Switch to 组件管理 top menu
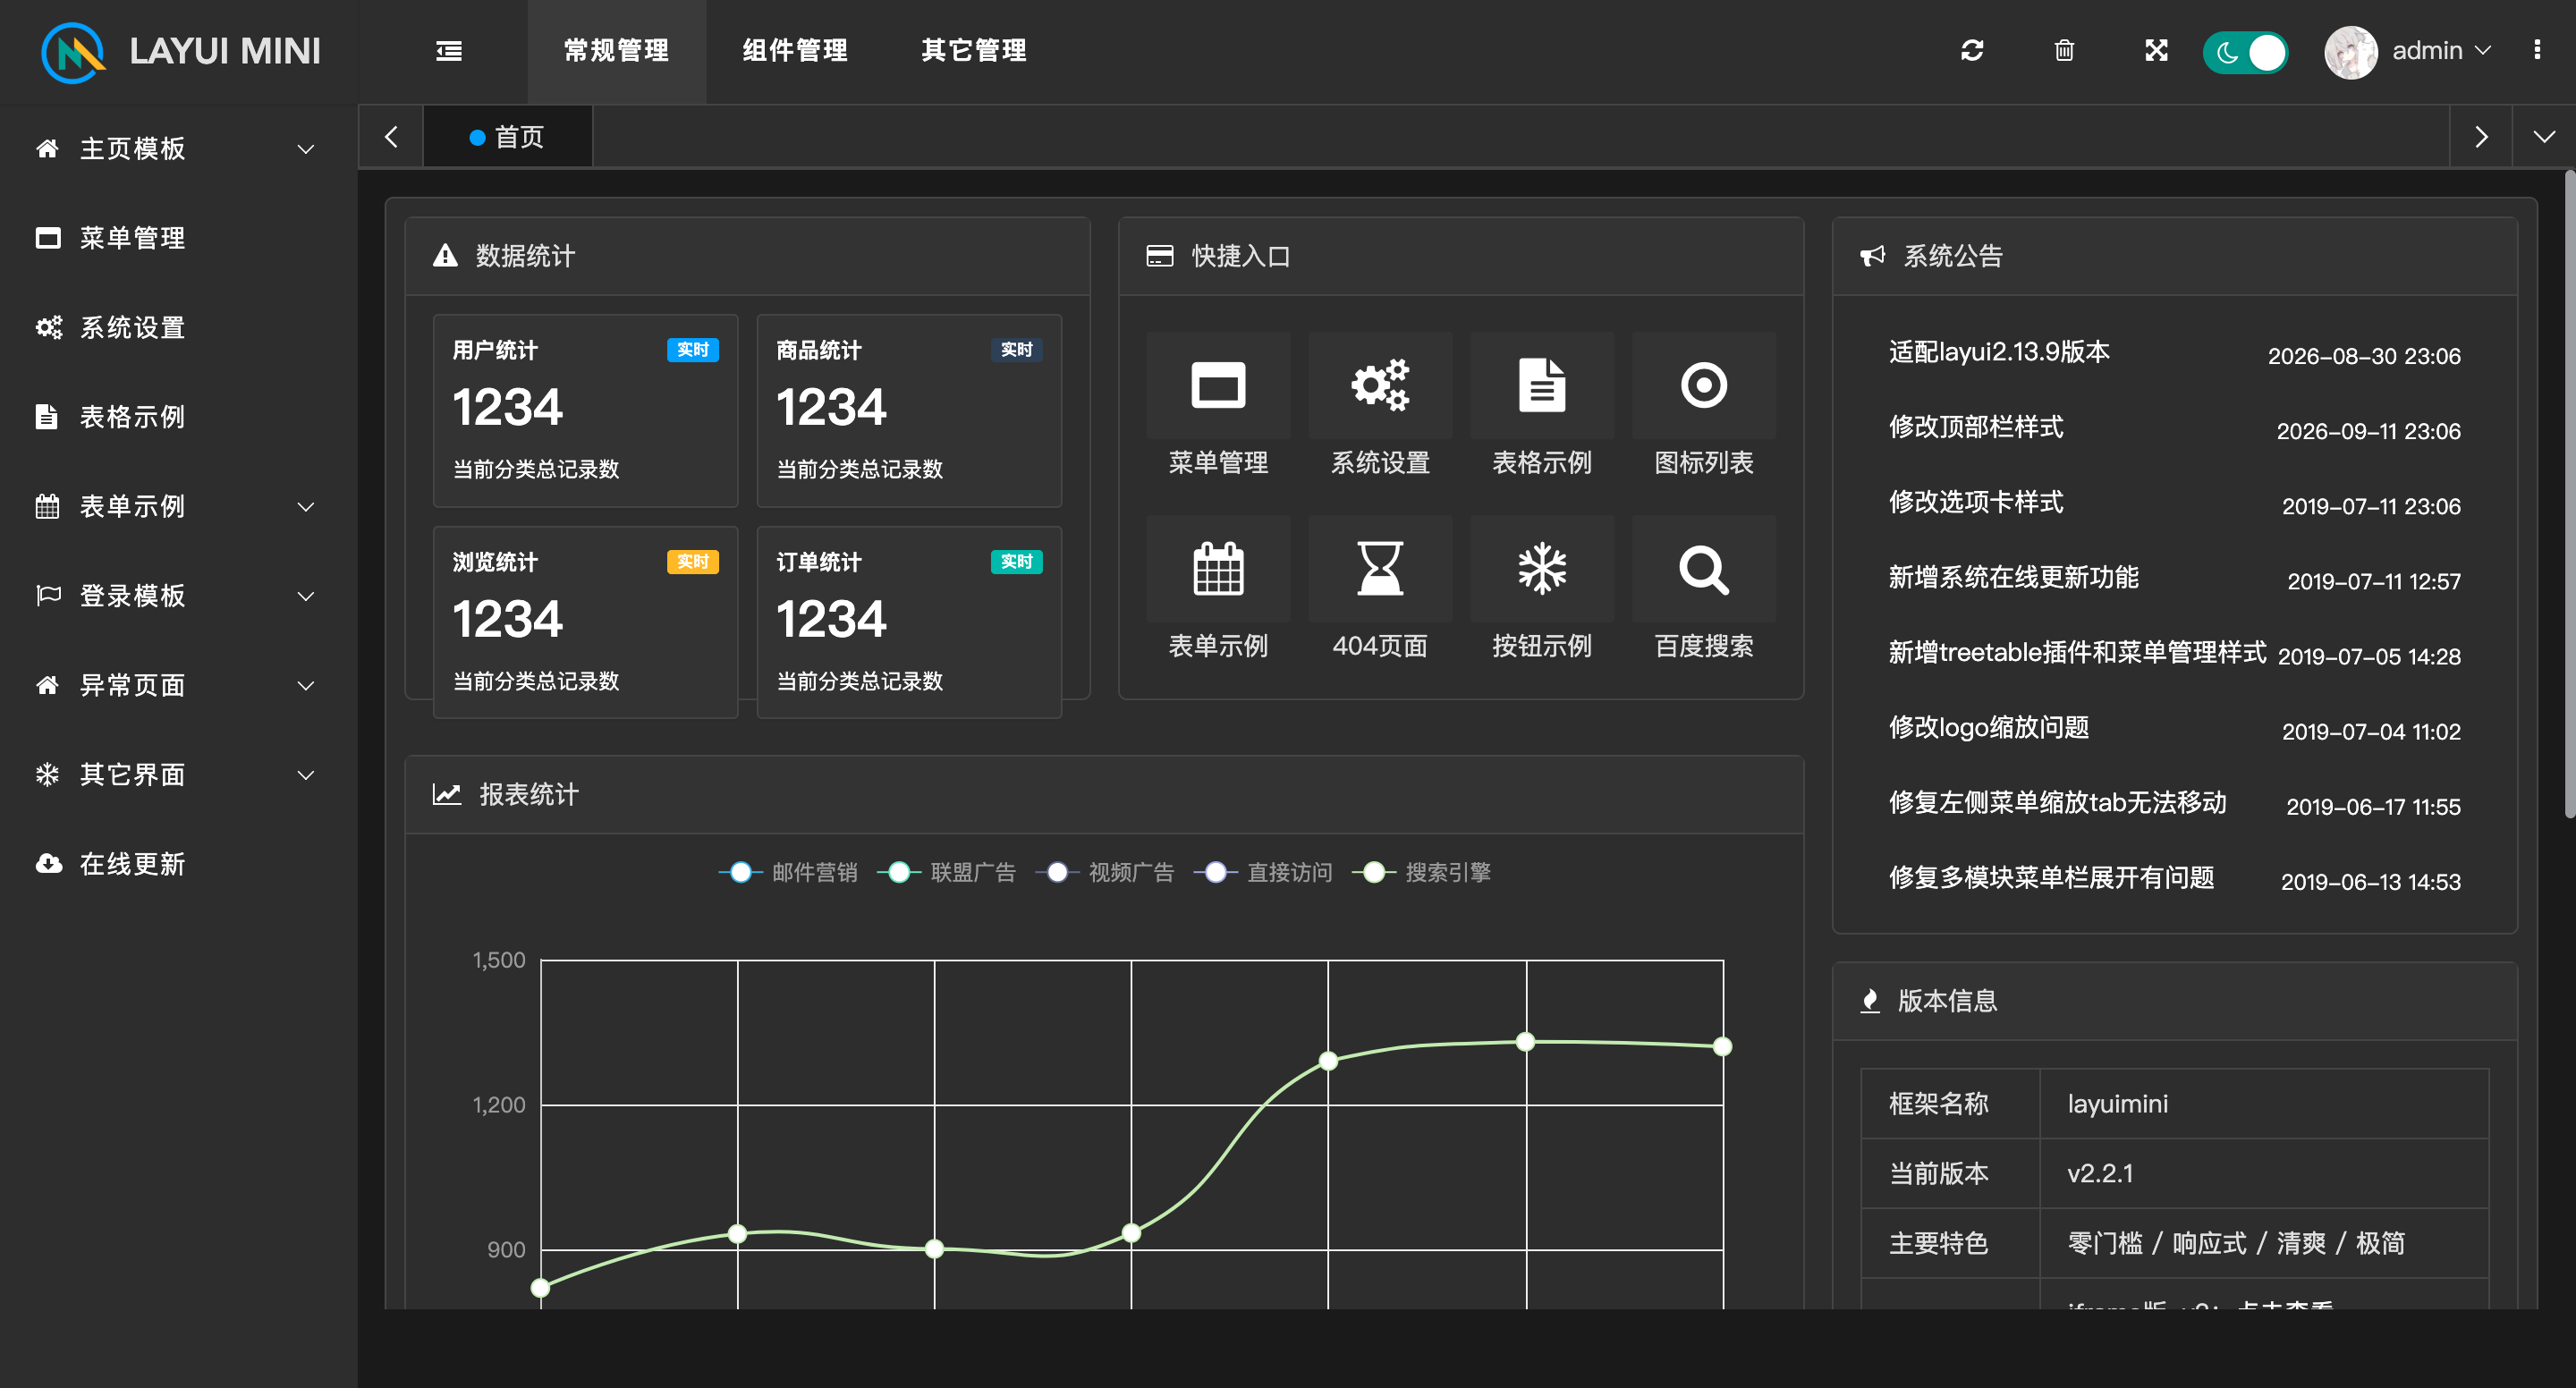 point(795,51)
